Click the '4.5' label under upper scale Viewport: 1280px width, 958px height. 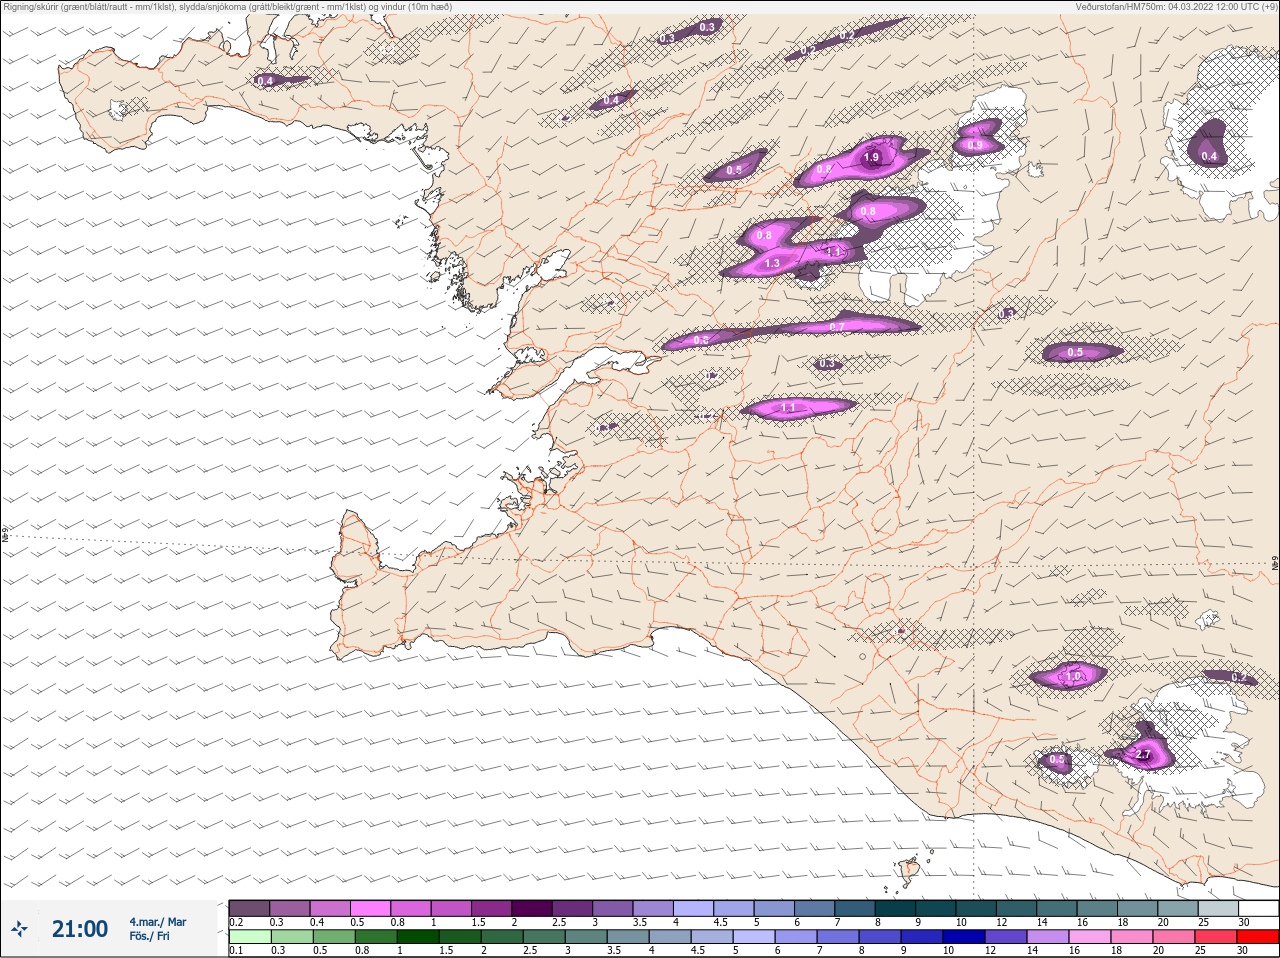[720, 922]
